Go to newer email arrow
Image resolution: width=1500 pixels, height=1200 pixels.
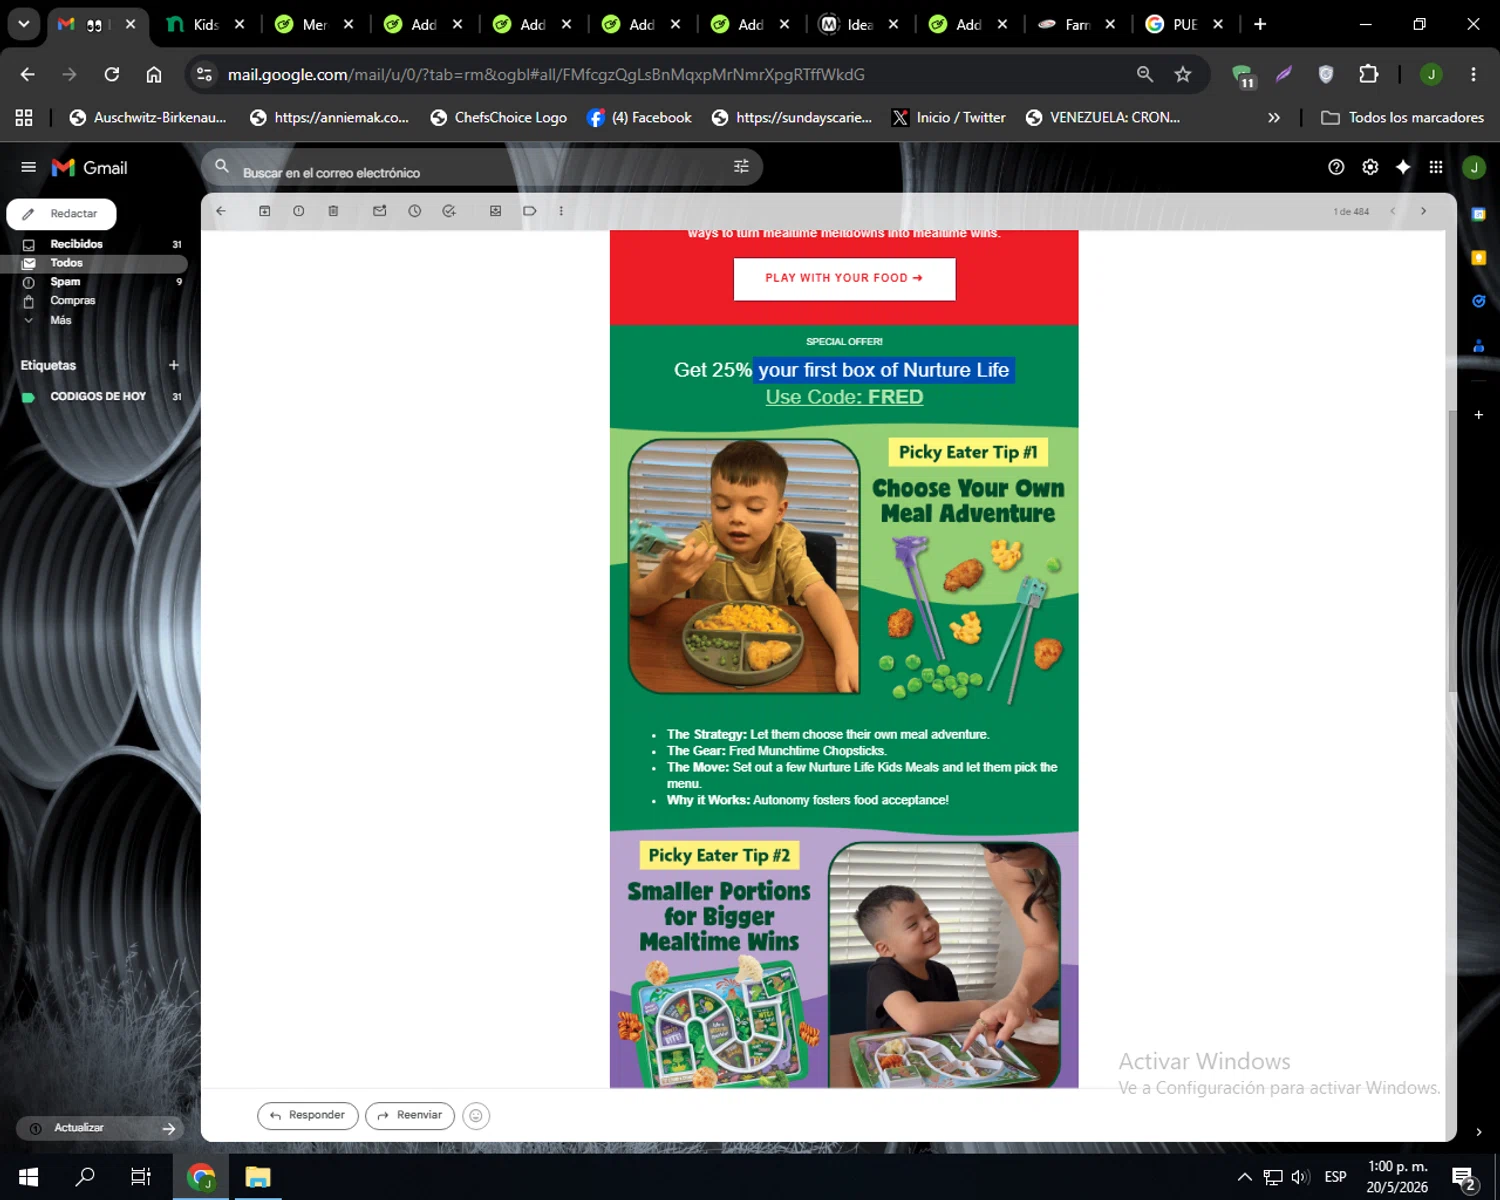pos(1393,211)
